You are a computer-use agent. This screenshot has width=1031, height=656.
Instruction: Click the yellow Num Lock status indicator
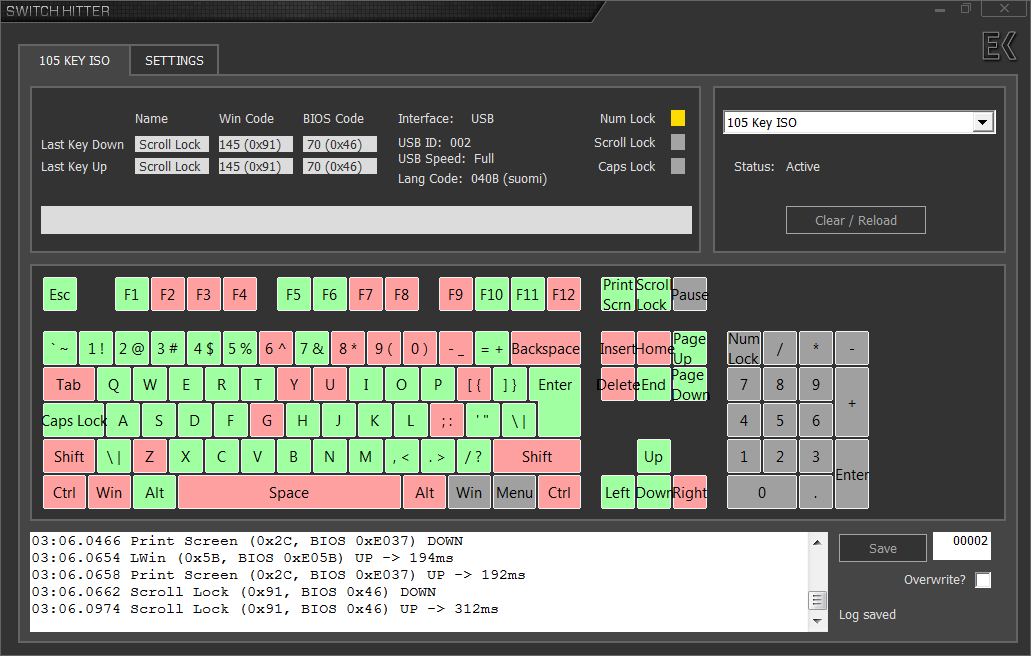[x=678, y=118]
